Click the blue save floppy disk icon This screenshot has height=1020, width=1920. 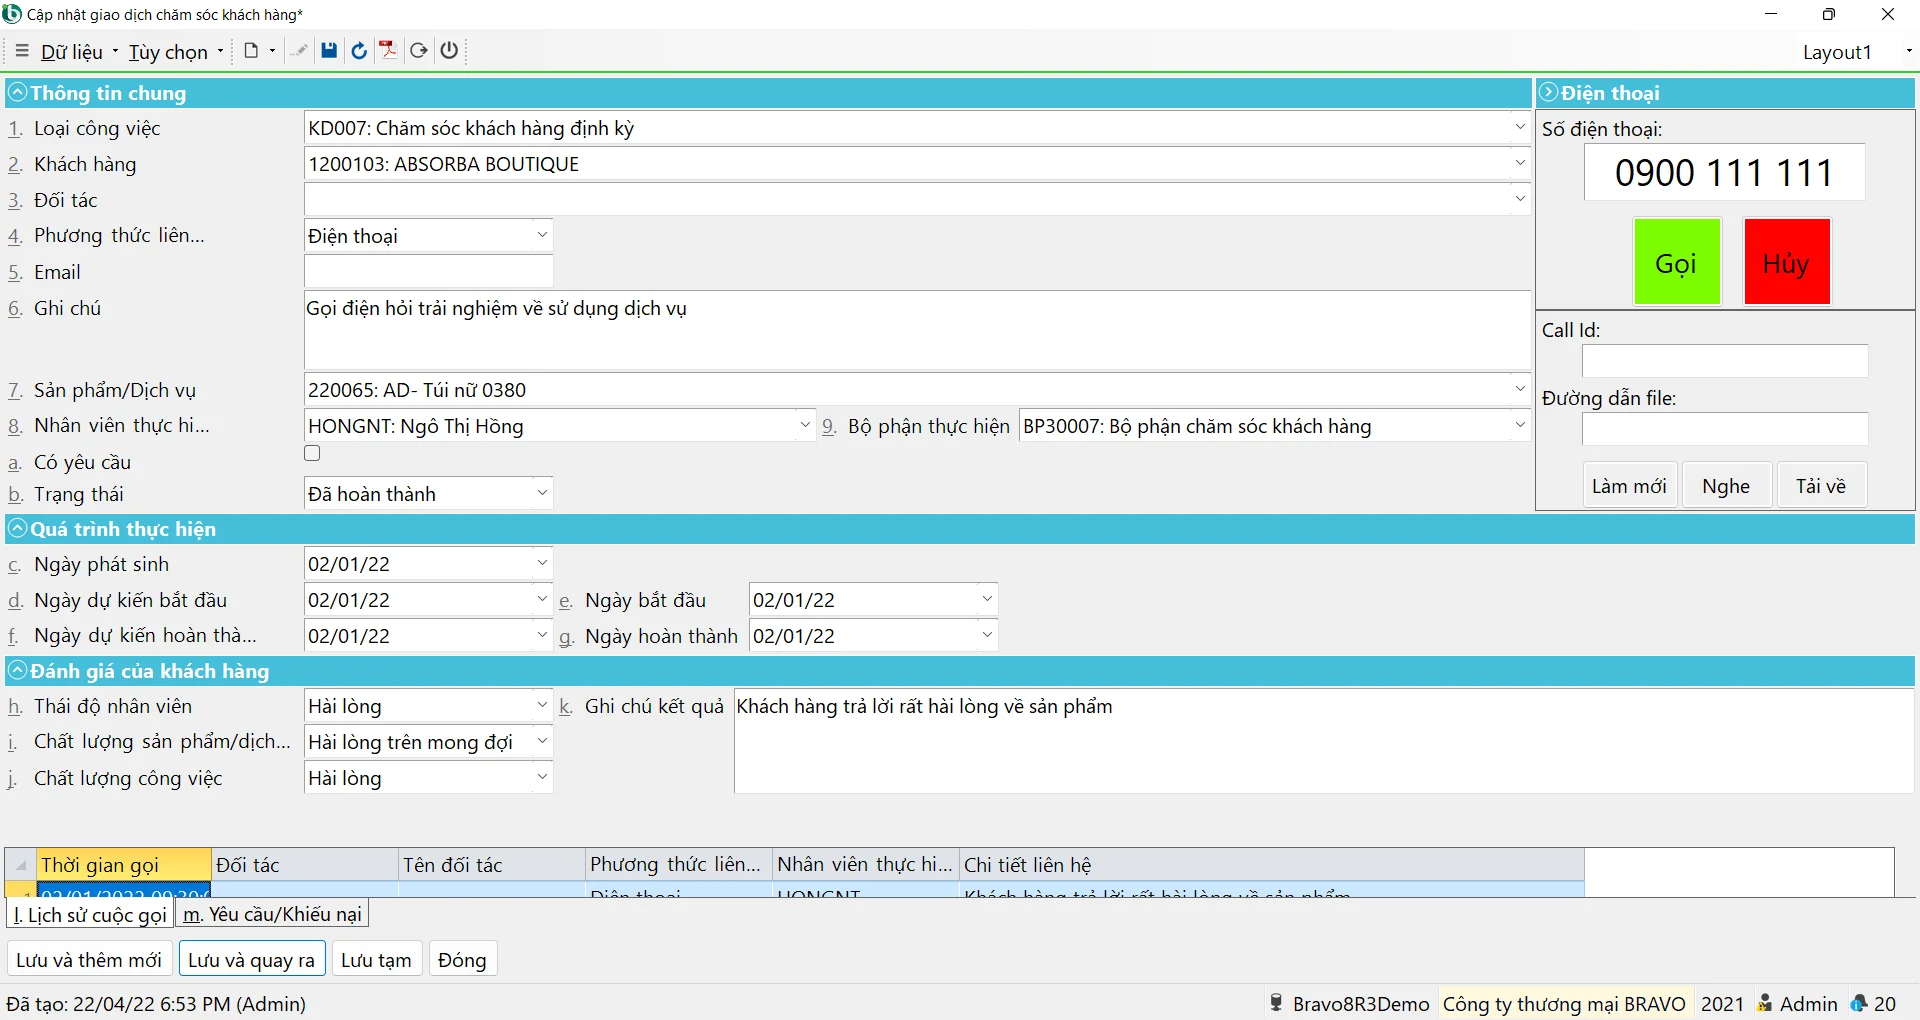[x=329, y=51]
